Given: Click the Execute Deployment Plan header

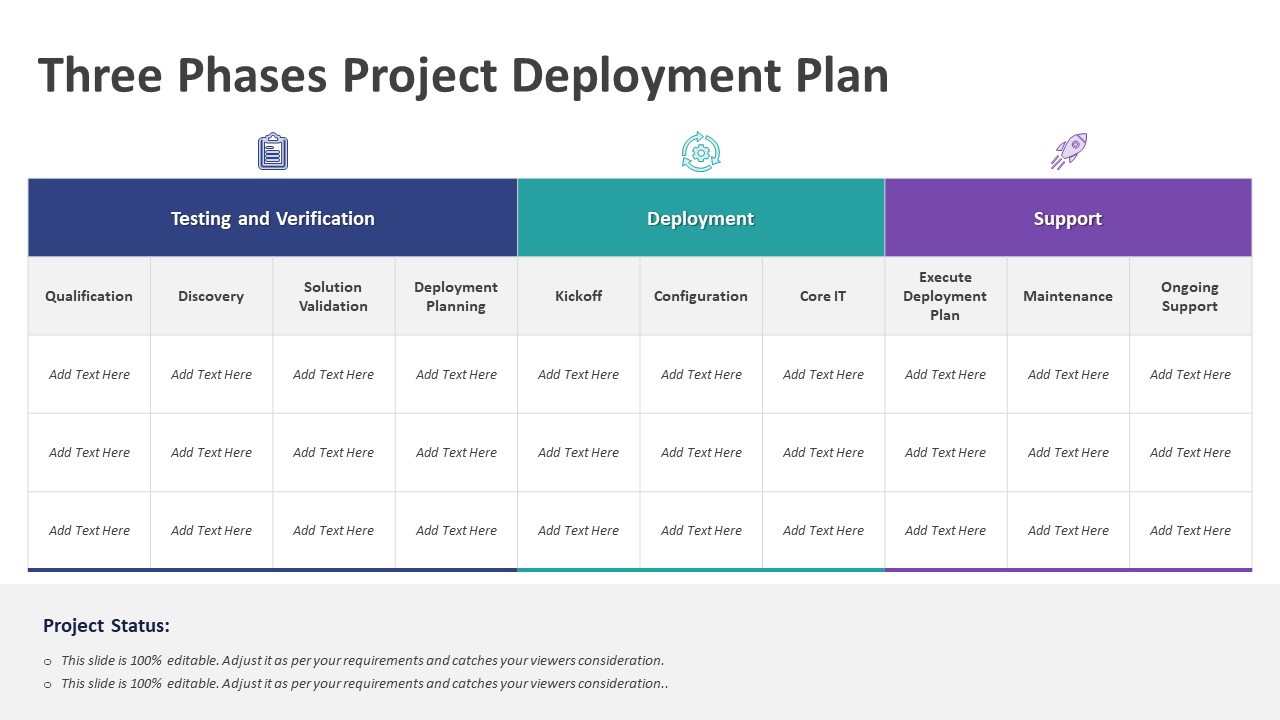Looking at the screenshot, I should pyautogui.click(x=945, y=296).
